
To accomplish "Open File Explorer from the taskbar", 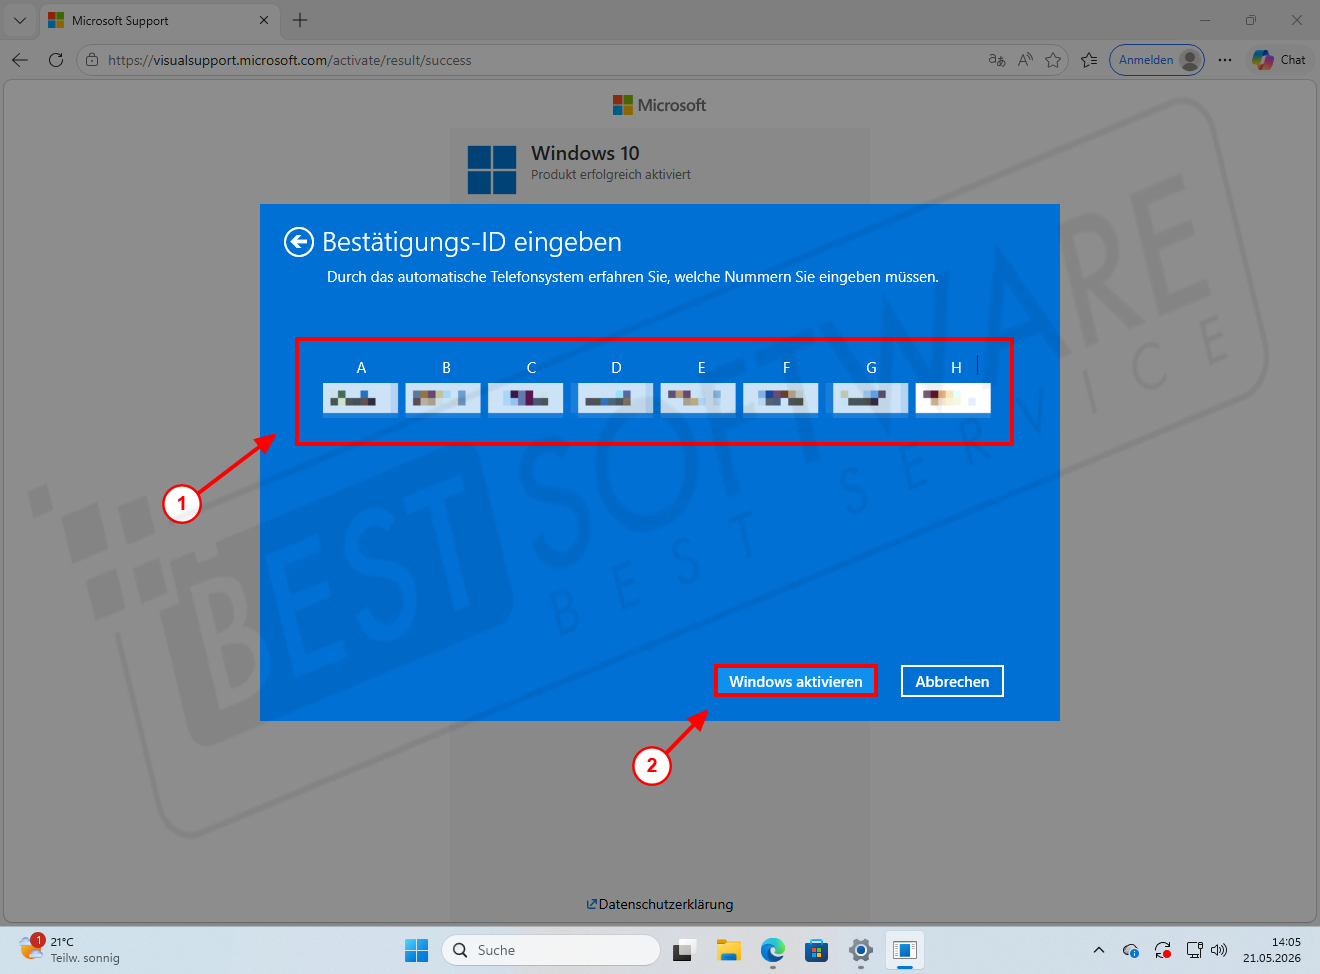I will (728, 950).
